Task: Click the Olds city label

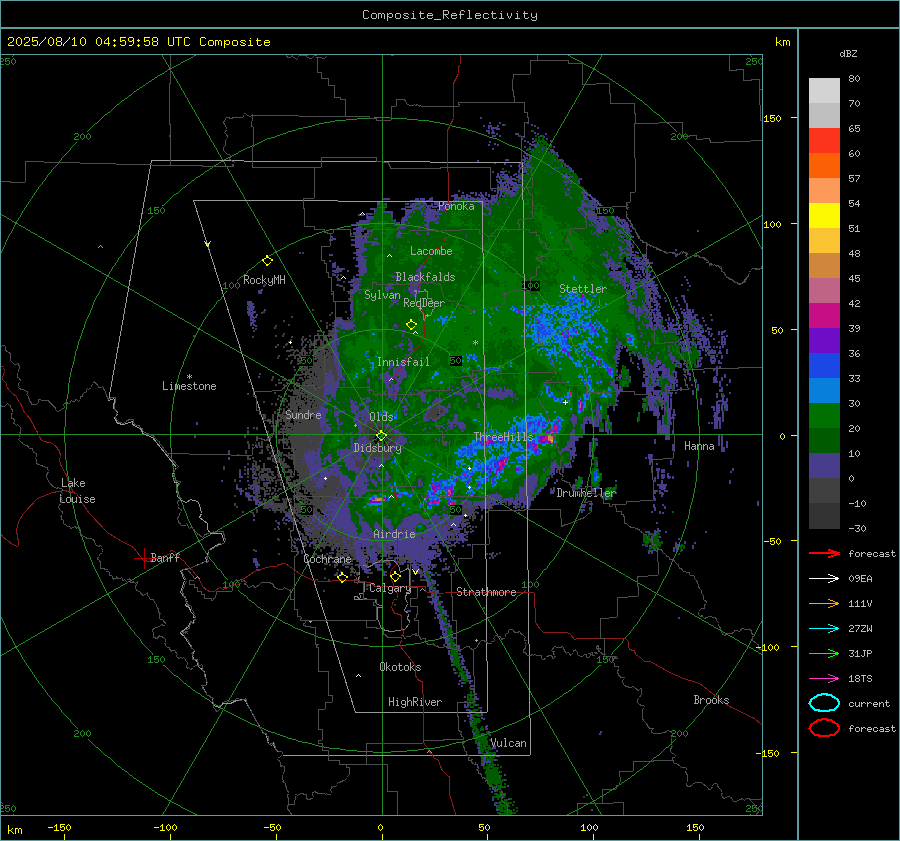Action: pos(381,417)
